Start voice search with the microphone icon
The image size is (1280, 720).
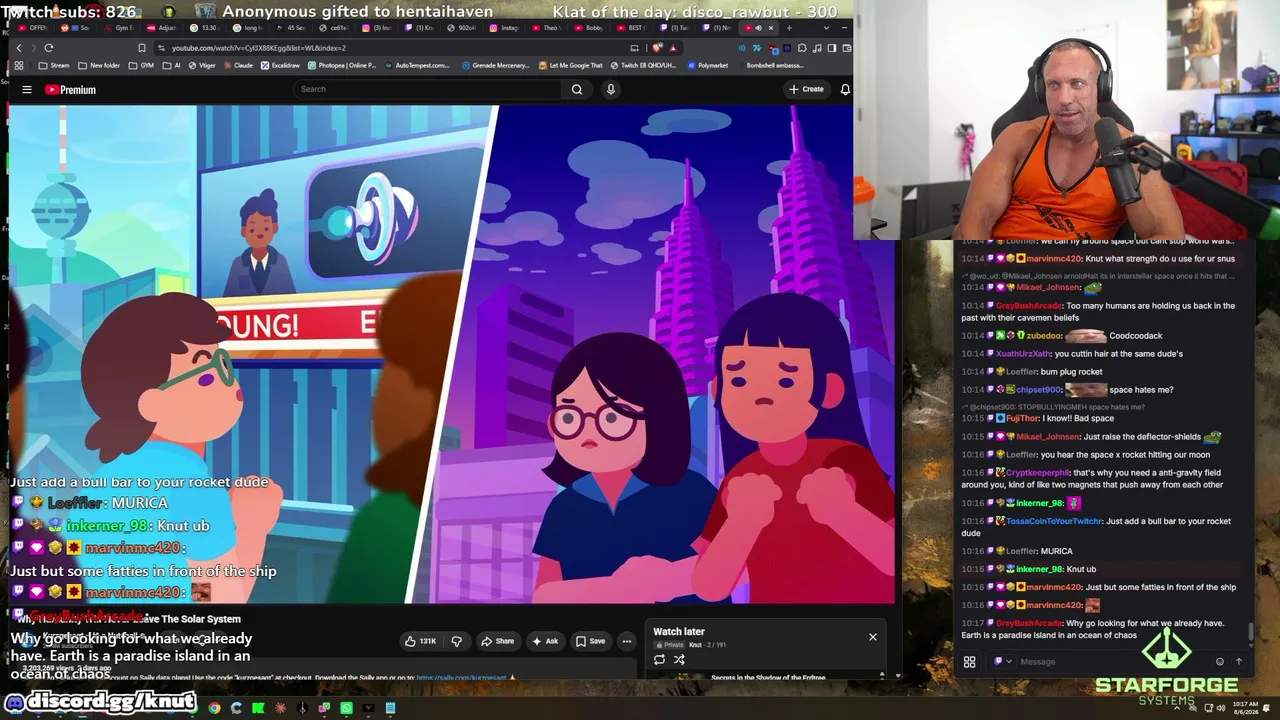point(611,89)
